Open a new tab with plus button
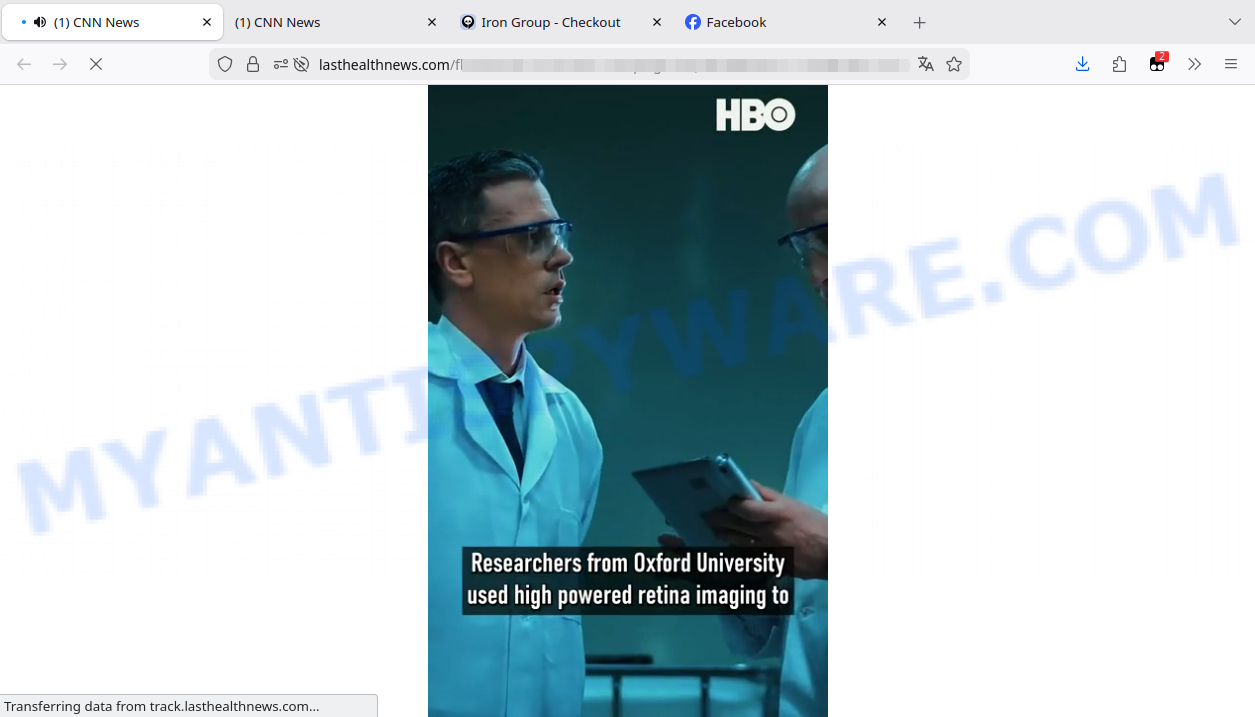1255x717 pixels. coord(920,22)
